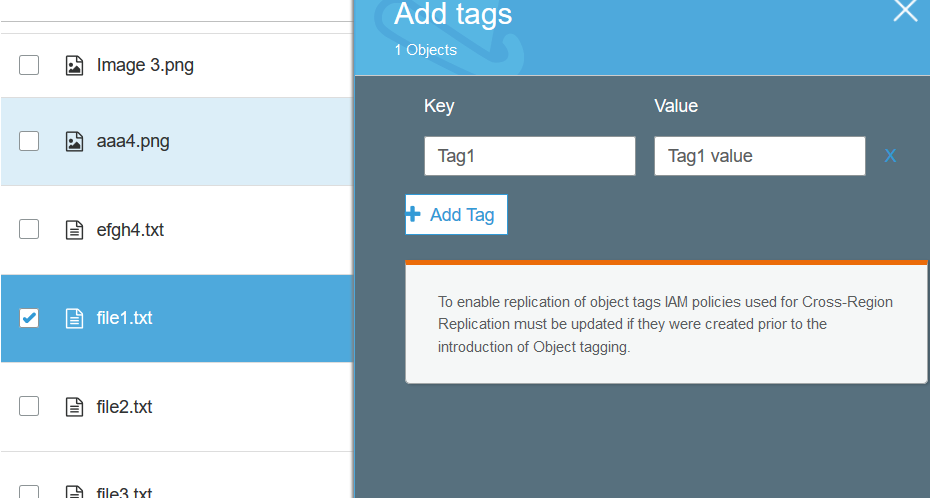Select the aaa4.png checkbox

(x=30, y=142)
